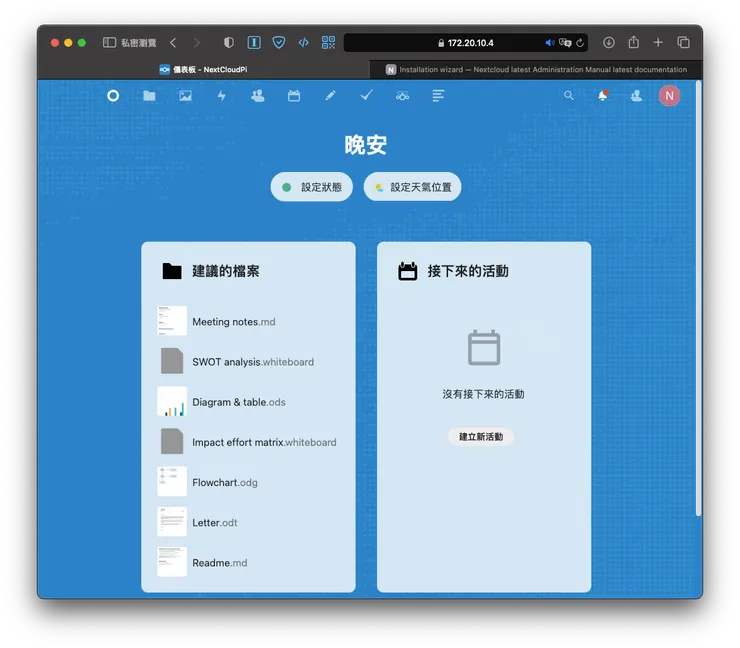Click the Safari share icon
Viewport: 740px width, 648px height.
point(633,42)
